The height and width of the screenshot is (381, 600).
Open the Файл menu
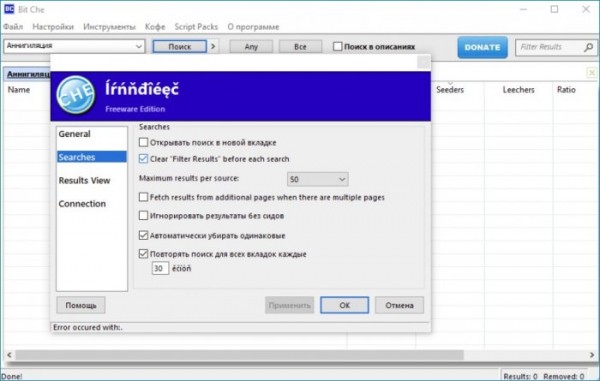(13, 27)
